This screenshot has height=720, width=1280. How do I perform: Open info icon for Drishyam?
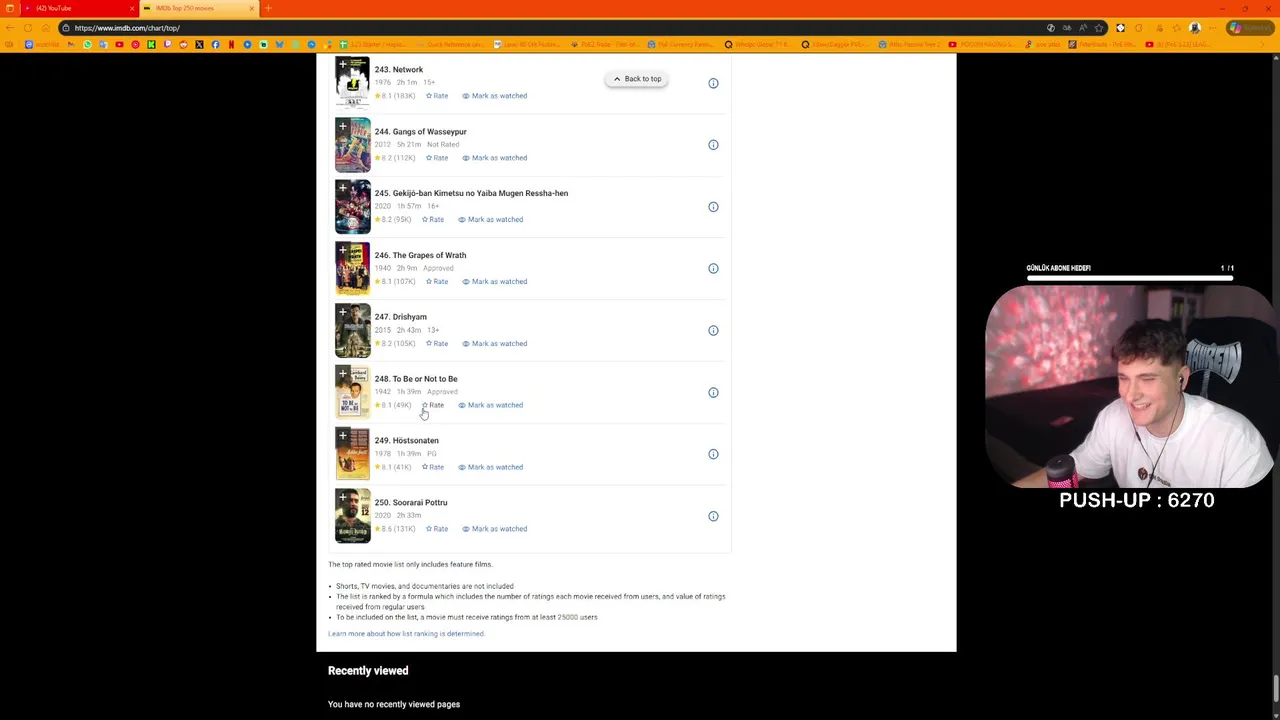pyautogui.click(x=713, y=330)
